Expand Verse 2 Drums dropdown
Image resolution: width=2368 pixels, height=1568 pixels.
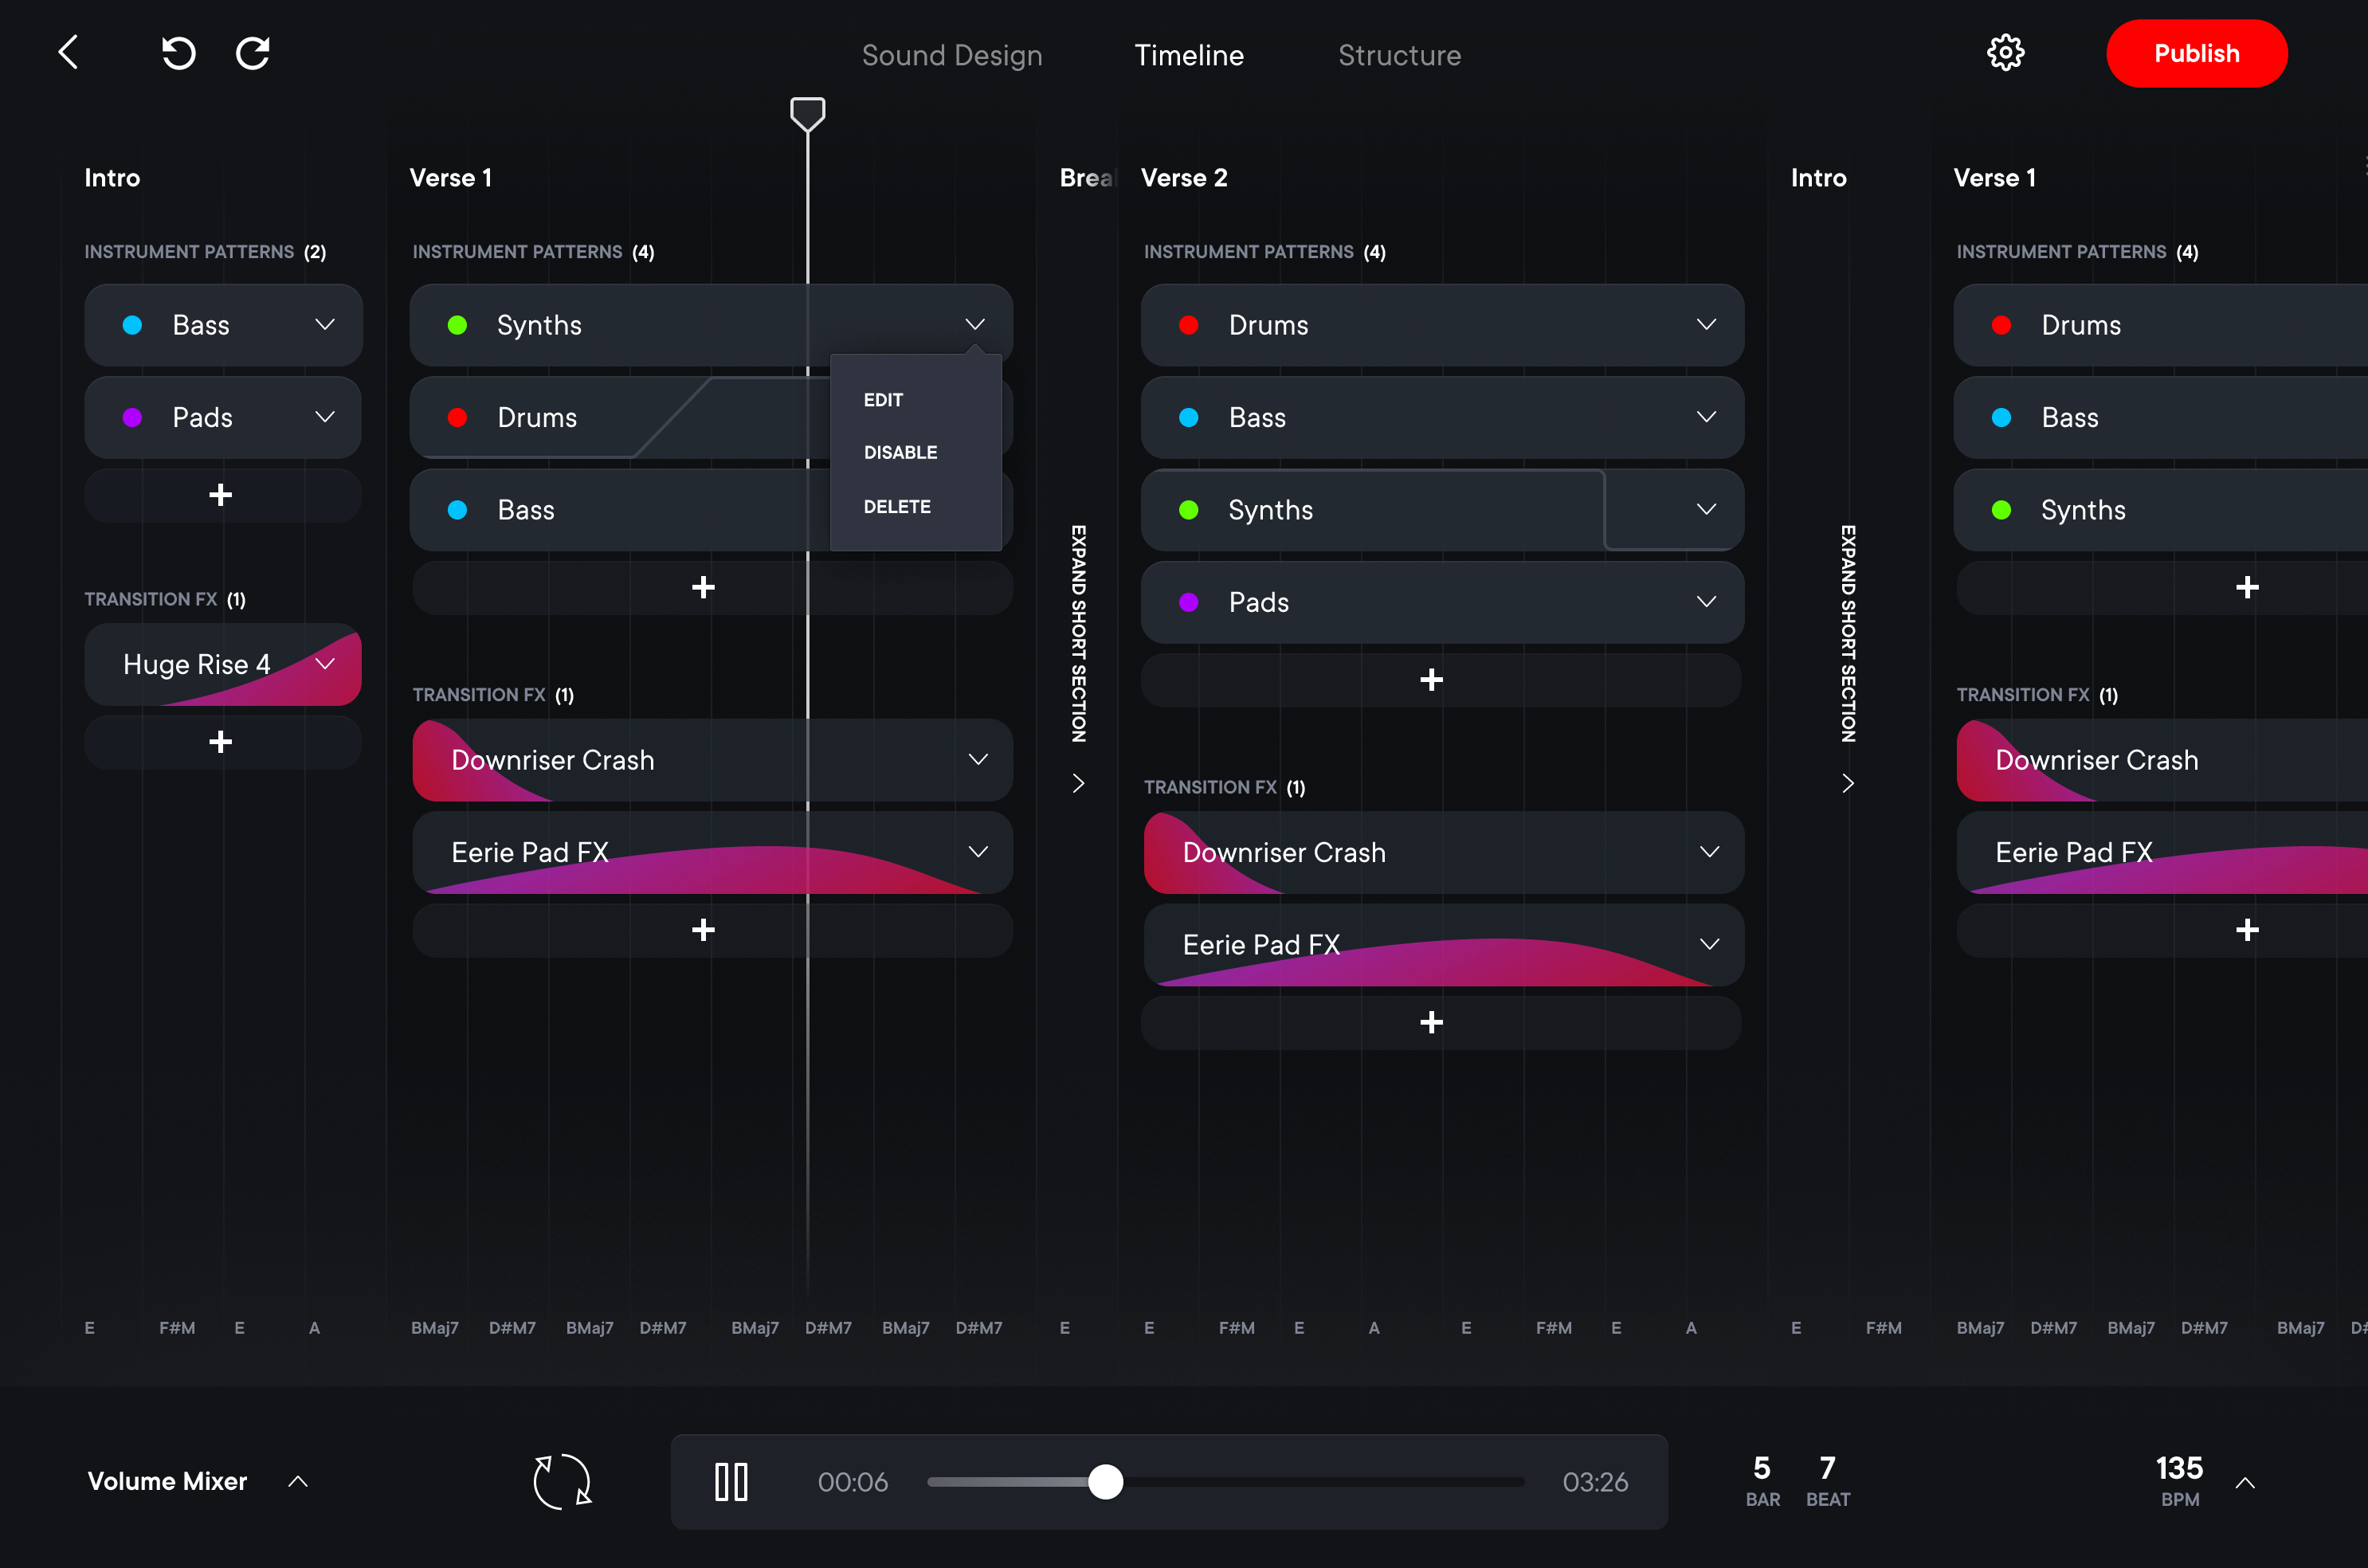click(1707, 324)
